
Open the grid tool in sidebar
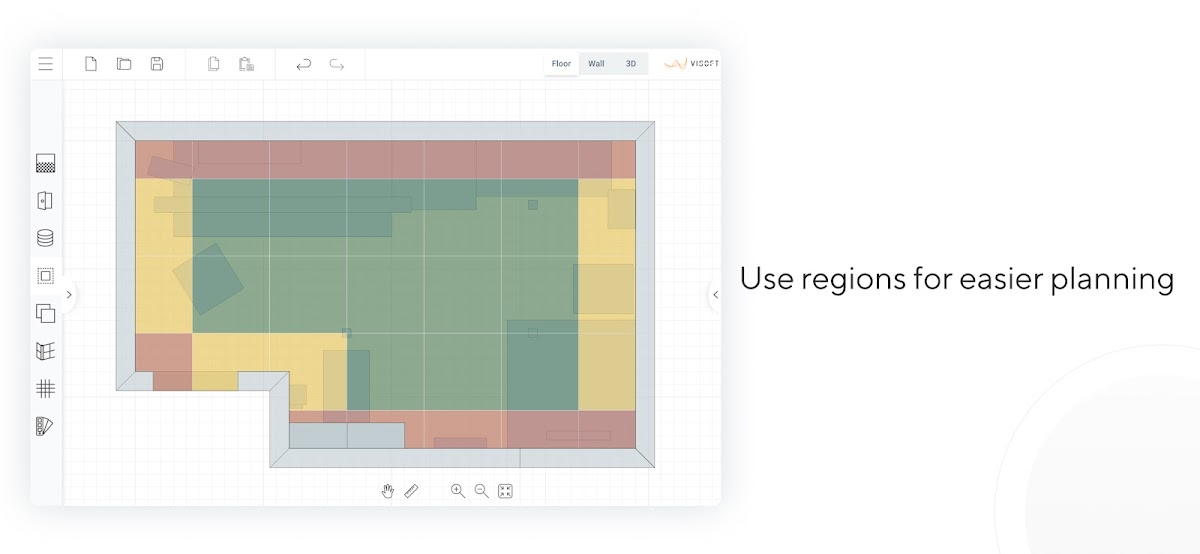pos(45,389)
